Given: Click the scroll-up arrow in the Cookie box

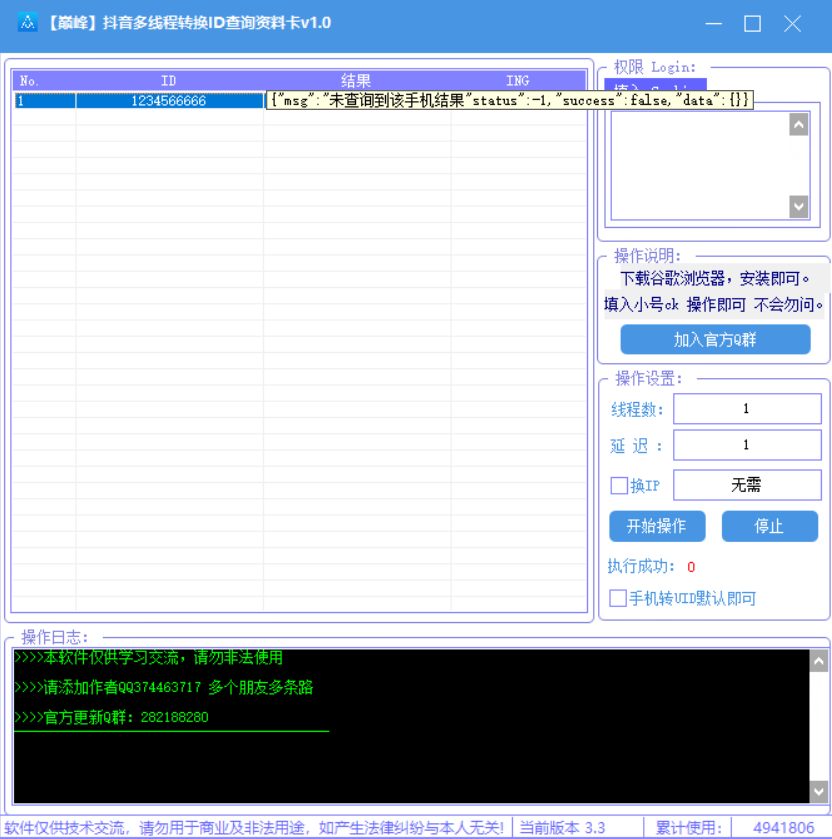Looking at the screenshot, I should [x=798, y=123].
